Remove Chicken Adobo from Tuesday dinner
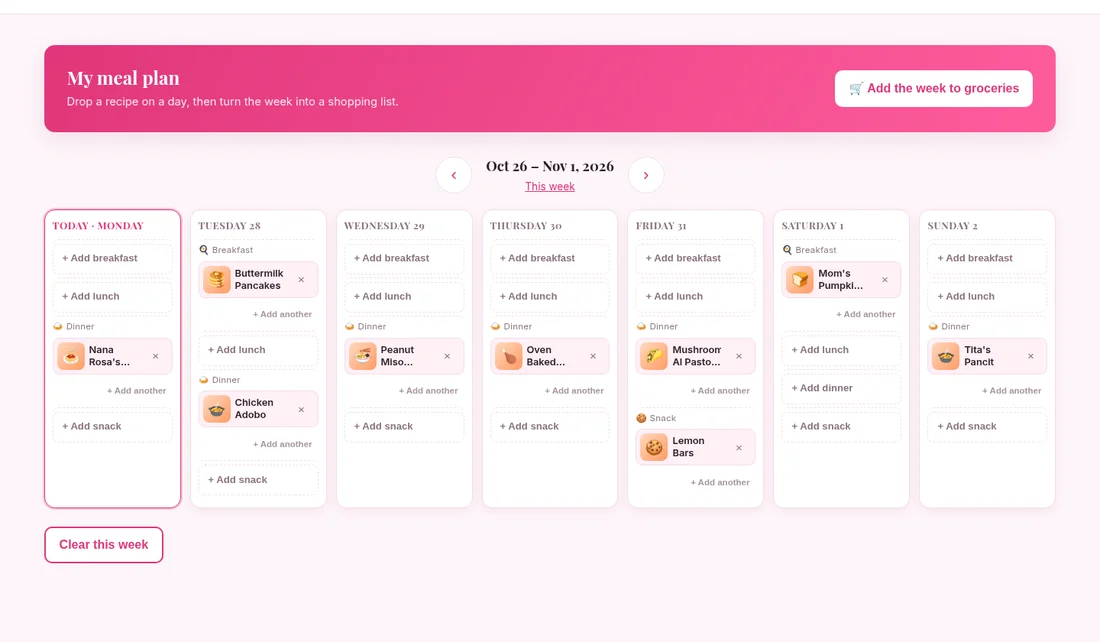This screenshot has width=1100, height=642. pos(302,409)
